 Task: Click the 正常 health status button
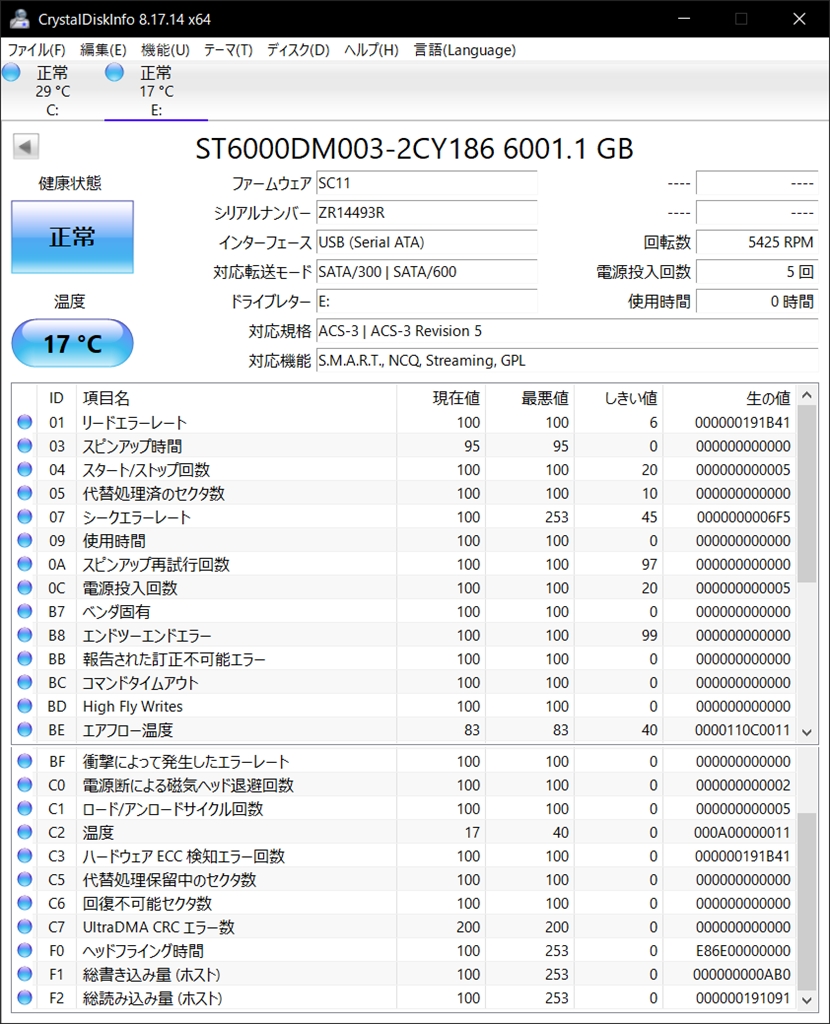click(x=72, y=236)
